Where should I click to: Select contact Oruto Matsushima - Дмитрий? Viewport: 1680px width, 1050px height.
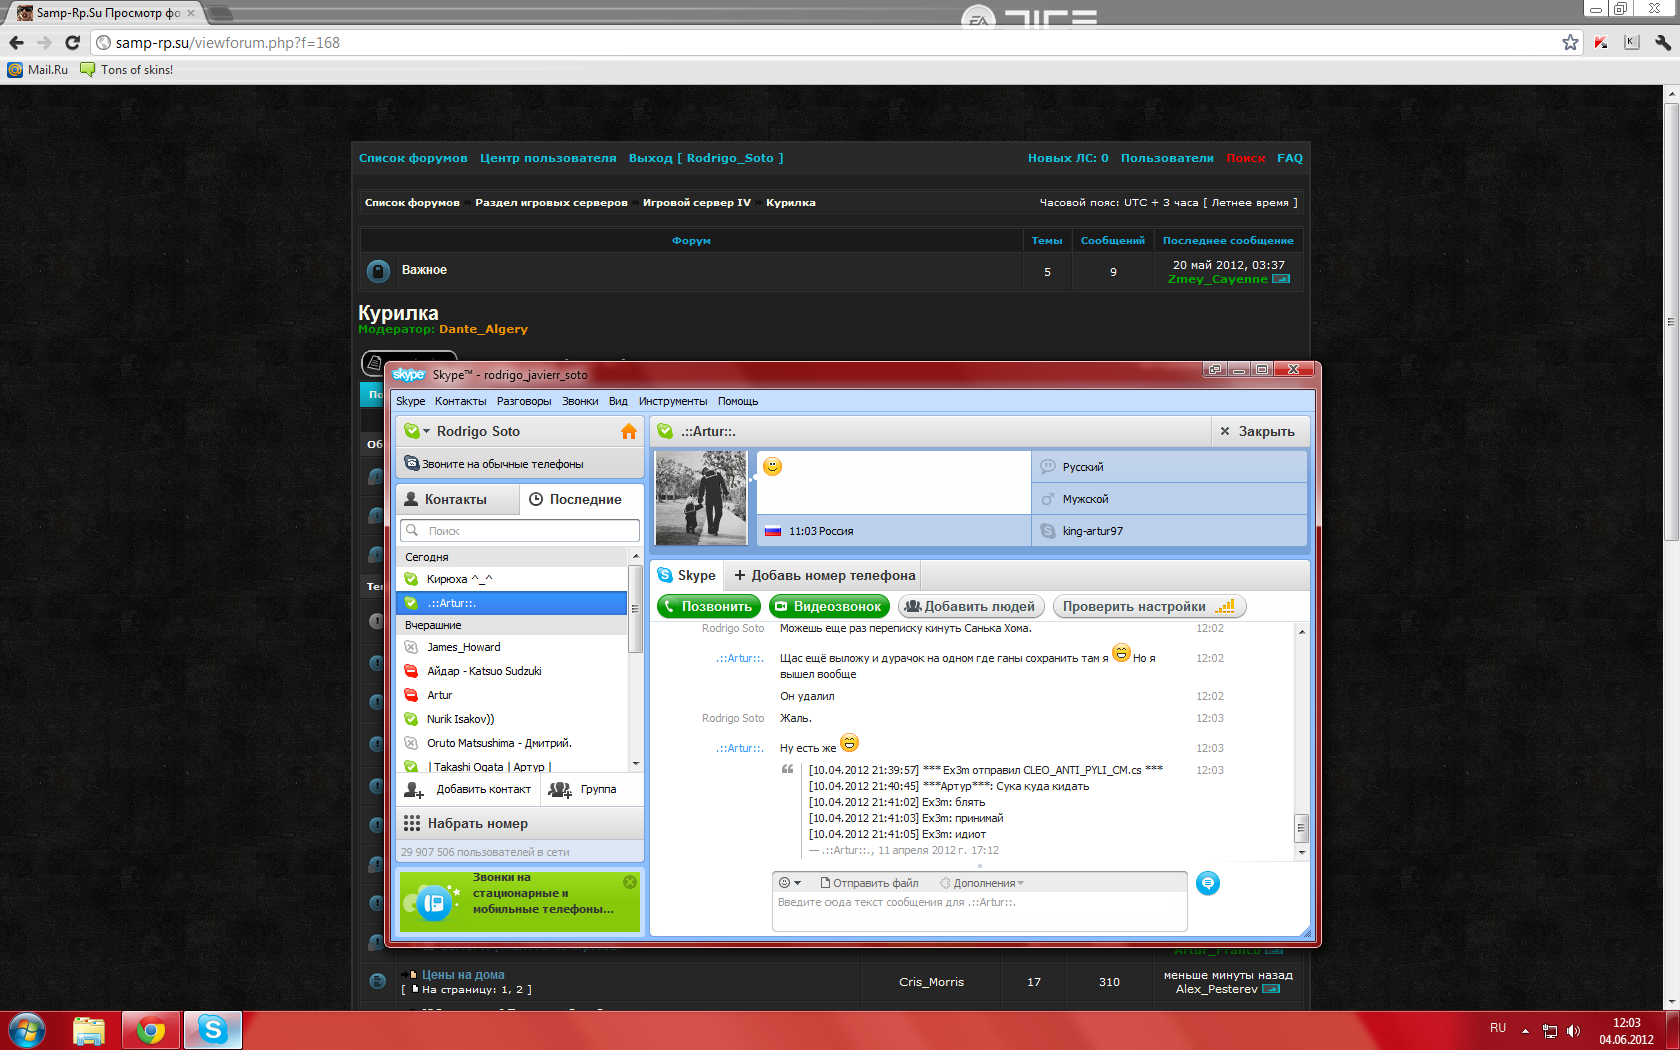(x=512, y=743)
